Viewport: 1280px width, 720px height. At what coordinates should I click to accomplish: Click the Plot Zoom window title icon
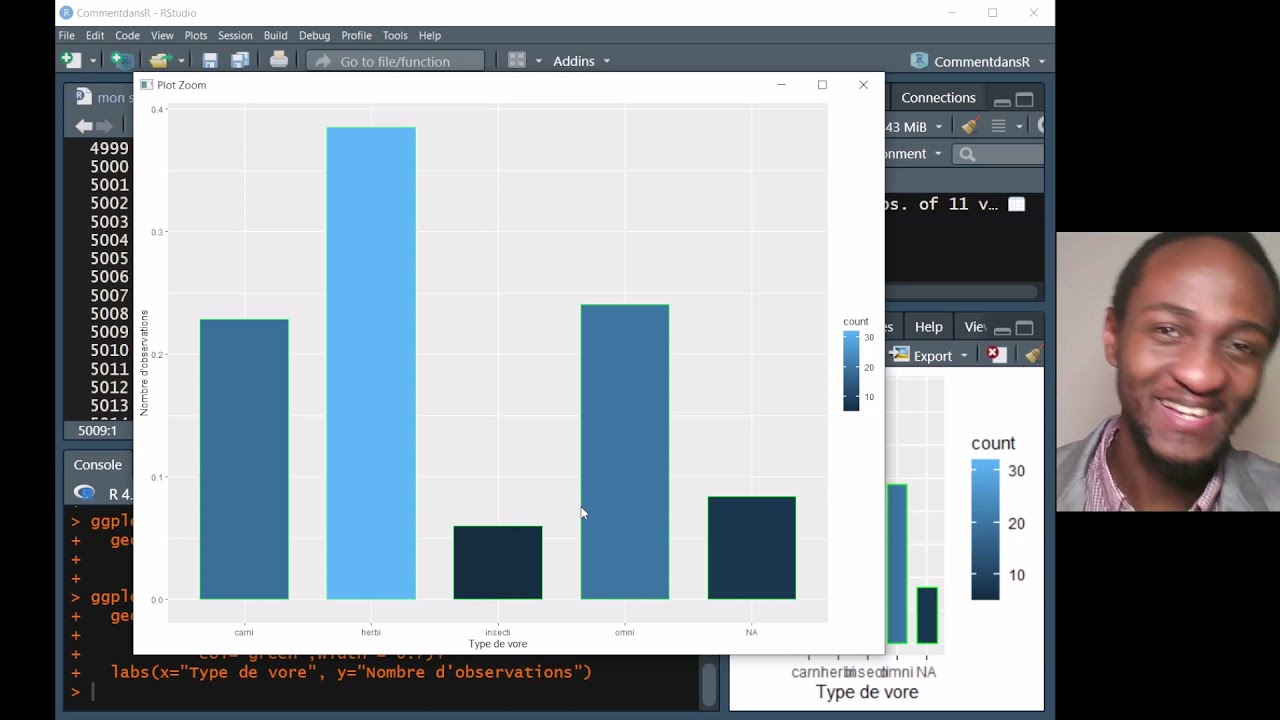(x=147, y=85)
